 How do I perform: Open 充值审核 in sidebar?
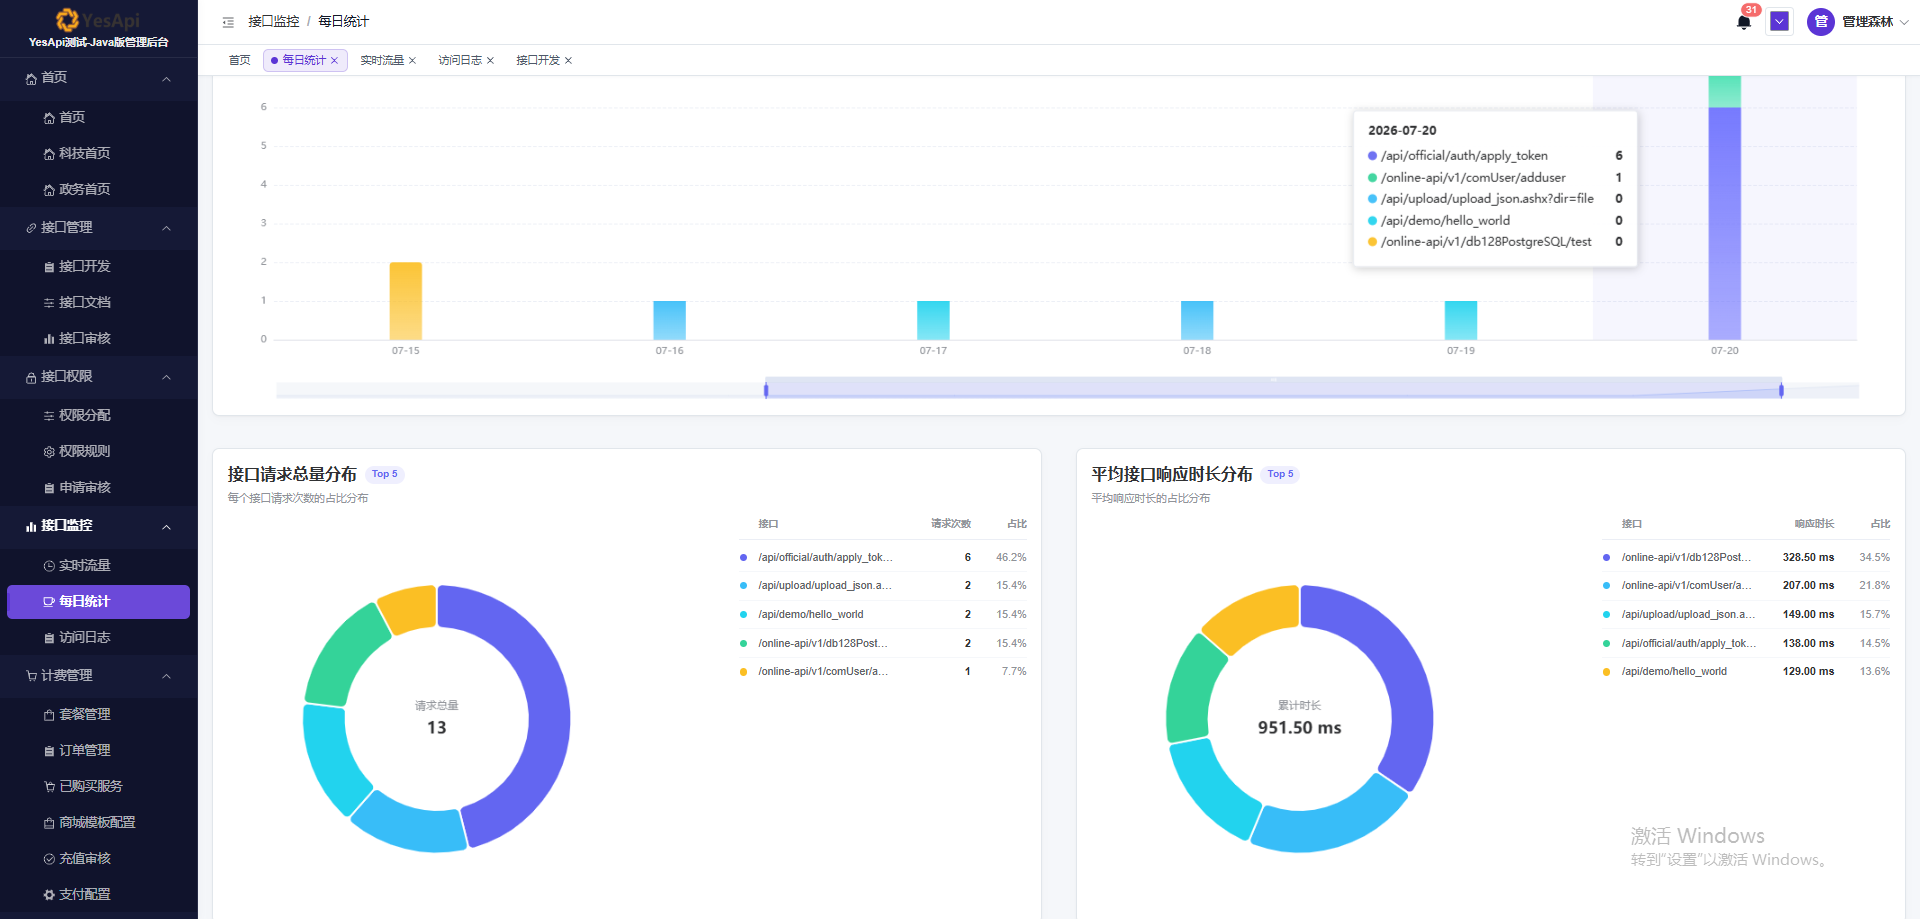(x=98, y=859)
